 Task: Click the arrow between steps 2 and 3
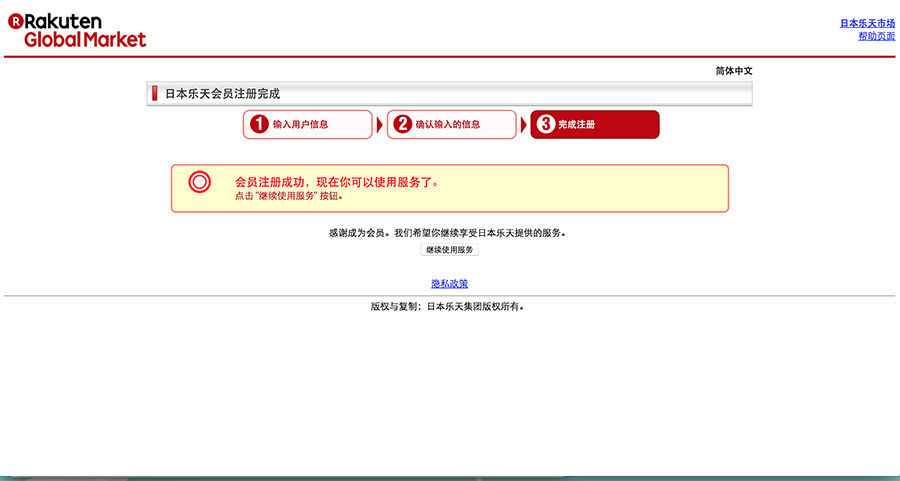tap(523, 125)
